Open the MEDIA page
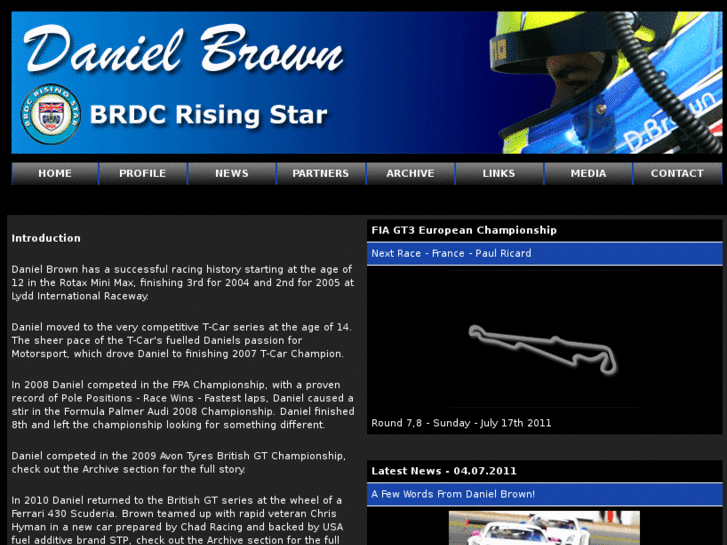The width and height of the screenshot is (727, 545). pos(588,173)
